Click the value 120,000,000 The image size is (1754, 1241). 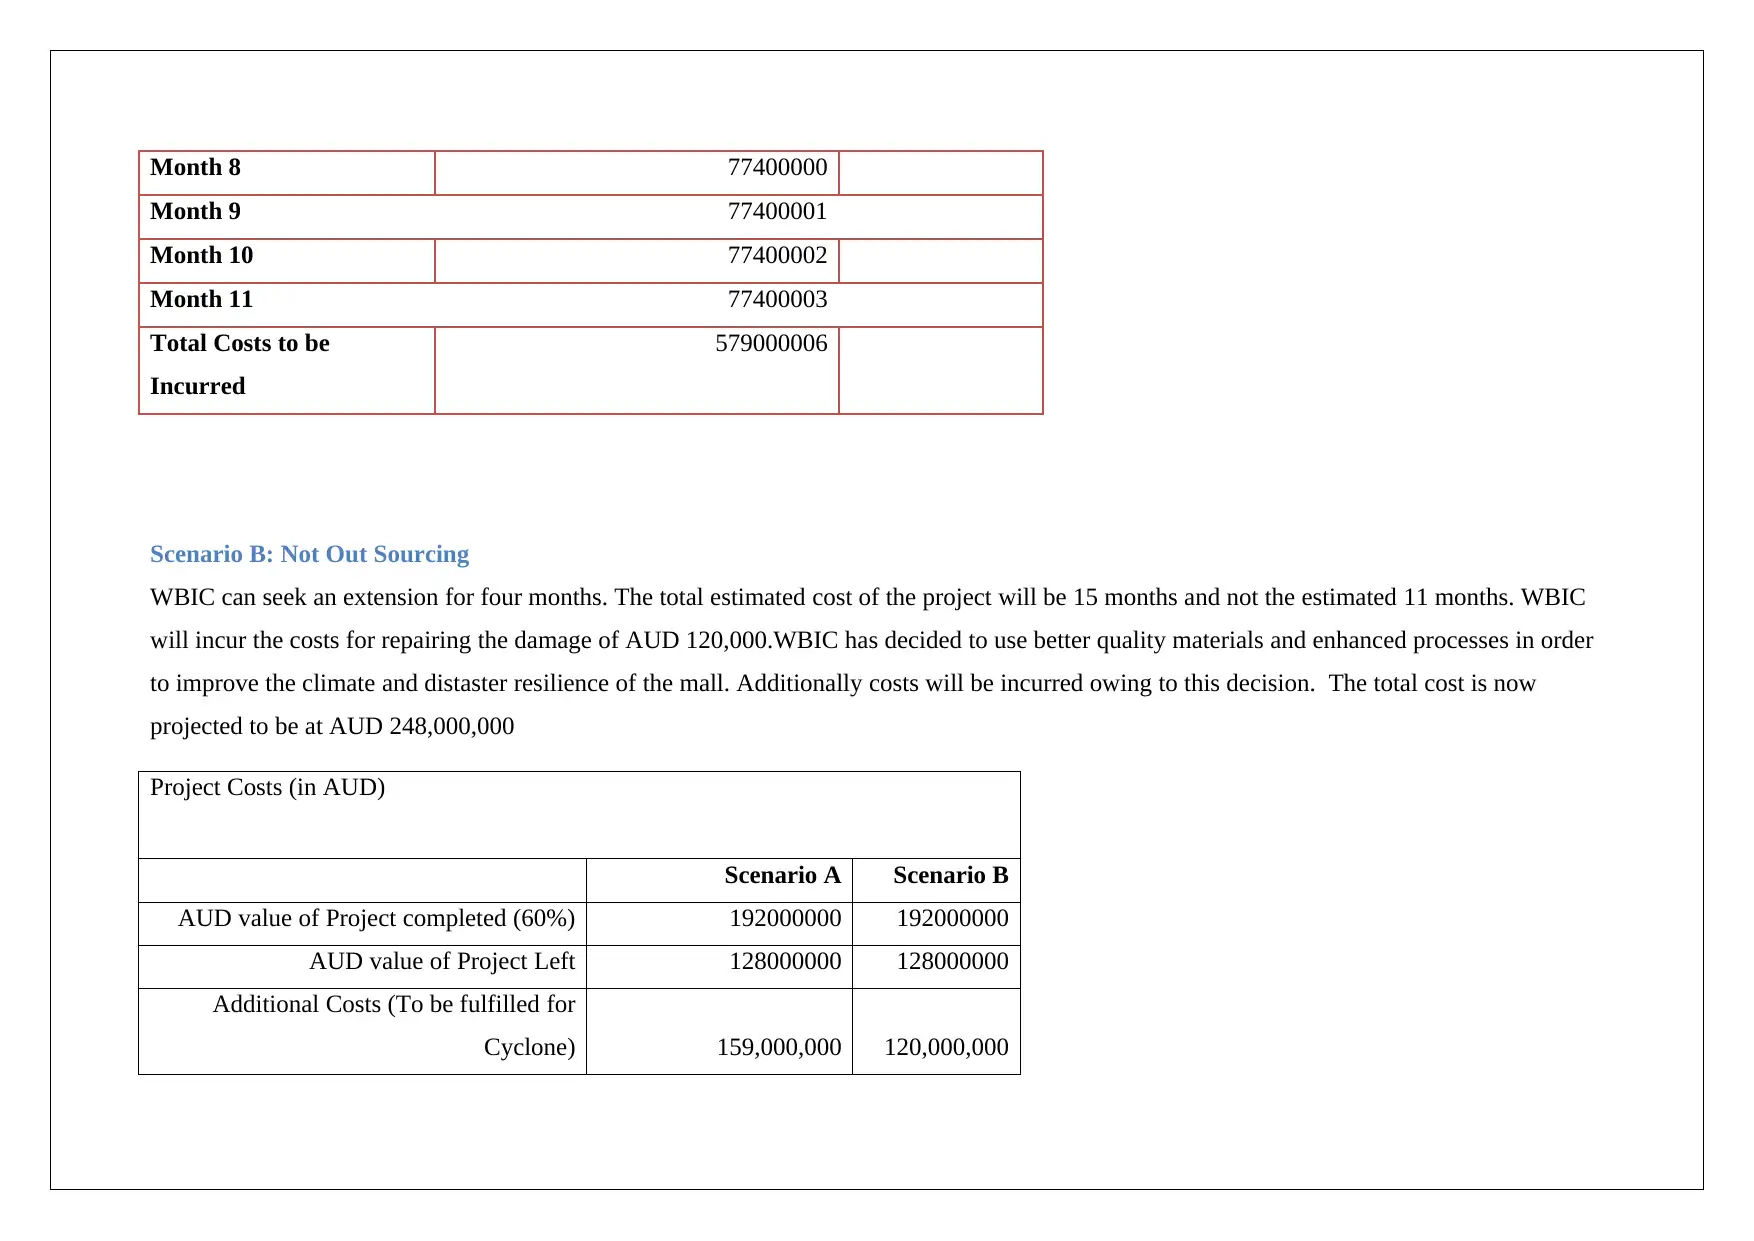[x=946, y=1048]
